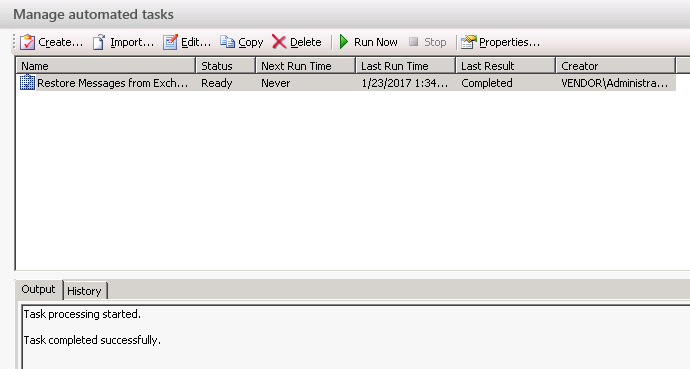Click the Properties icon
This screenshot has height=369, width=690.
469,42
